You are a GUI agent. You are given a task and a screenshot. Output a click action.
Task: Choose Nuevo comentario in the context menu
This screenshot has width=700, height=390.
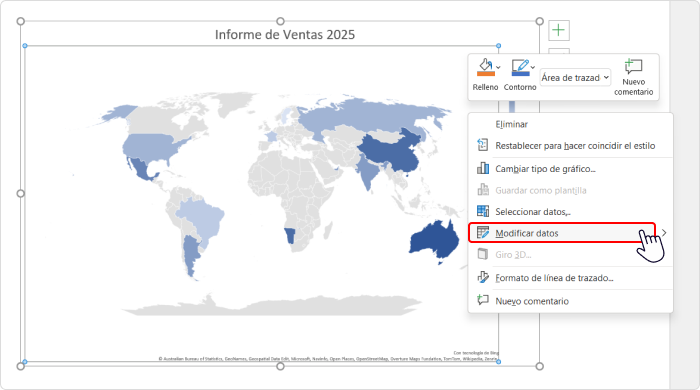pos(532,301)
